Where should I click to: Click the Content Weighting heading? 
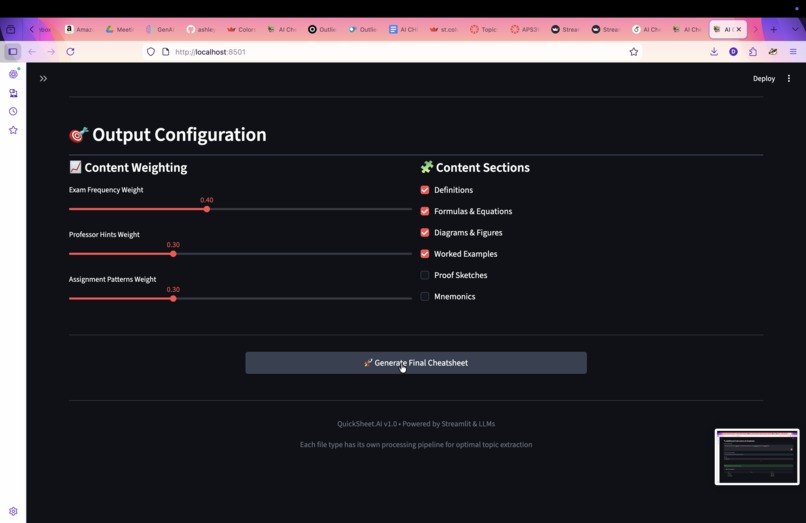coord(128,167)
